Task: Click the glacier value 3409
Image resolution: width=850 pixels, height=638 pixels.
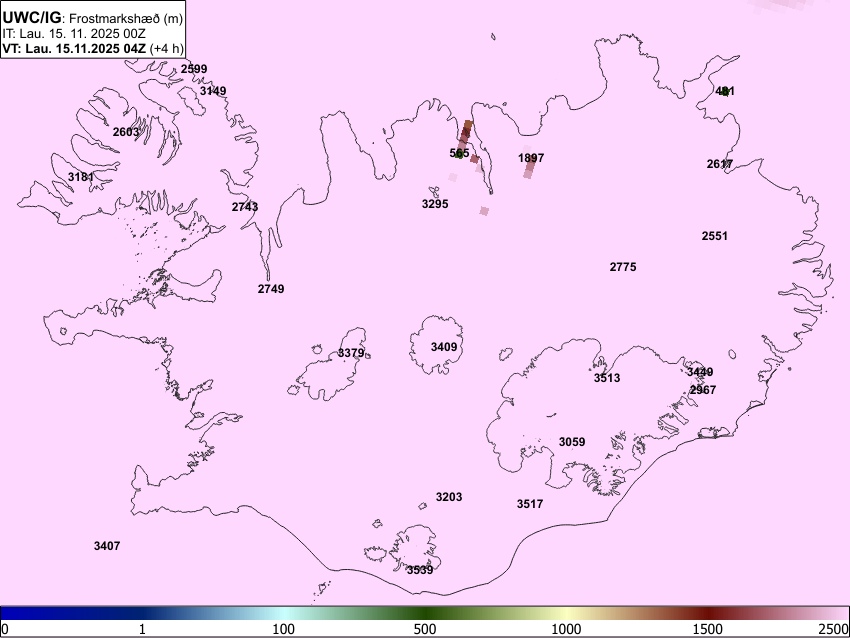Action: [x=443, y=347]
